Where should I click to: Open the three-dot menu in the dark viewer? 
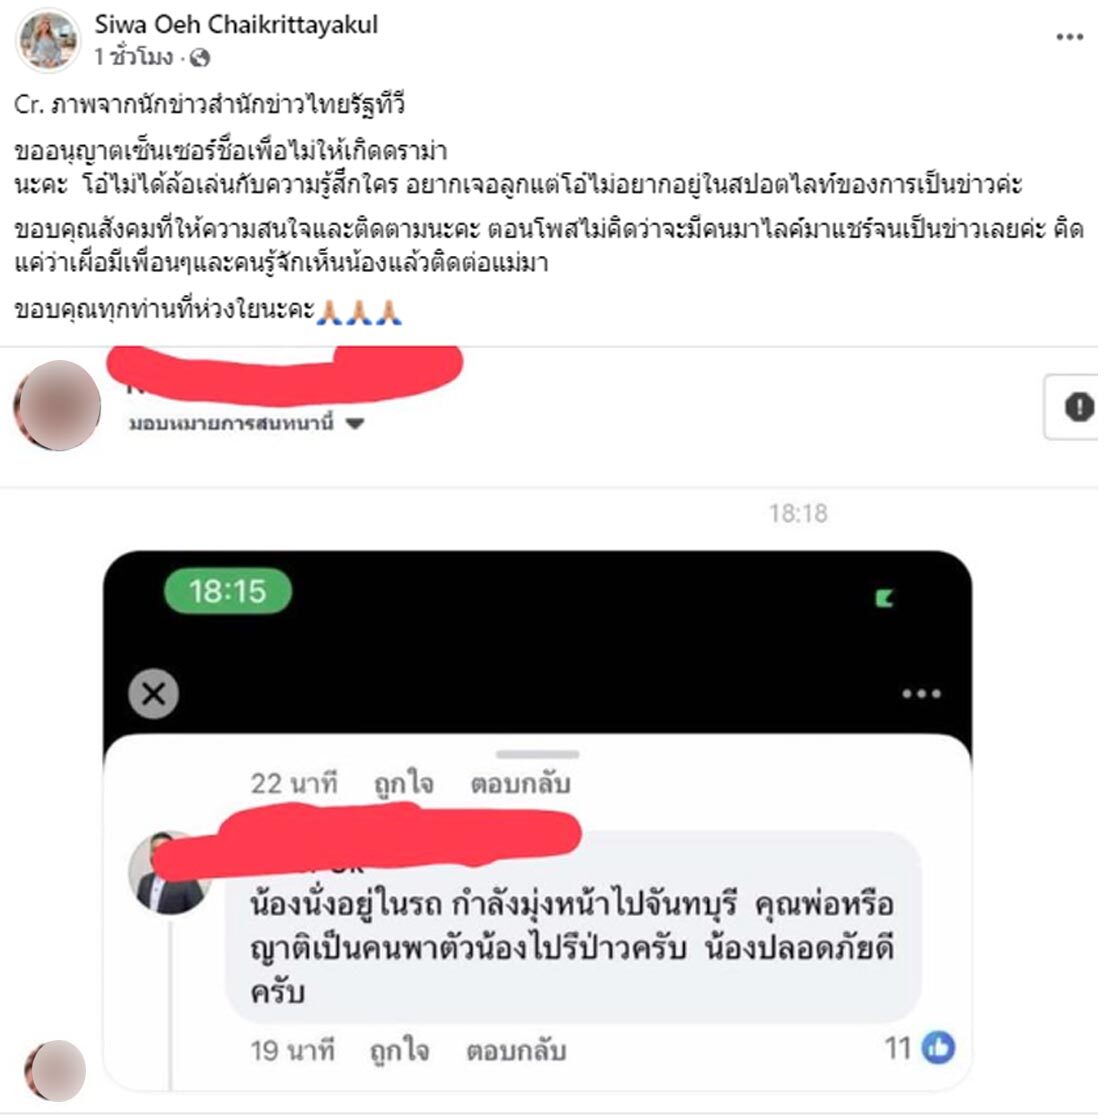coord(921,694)
